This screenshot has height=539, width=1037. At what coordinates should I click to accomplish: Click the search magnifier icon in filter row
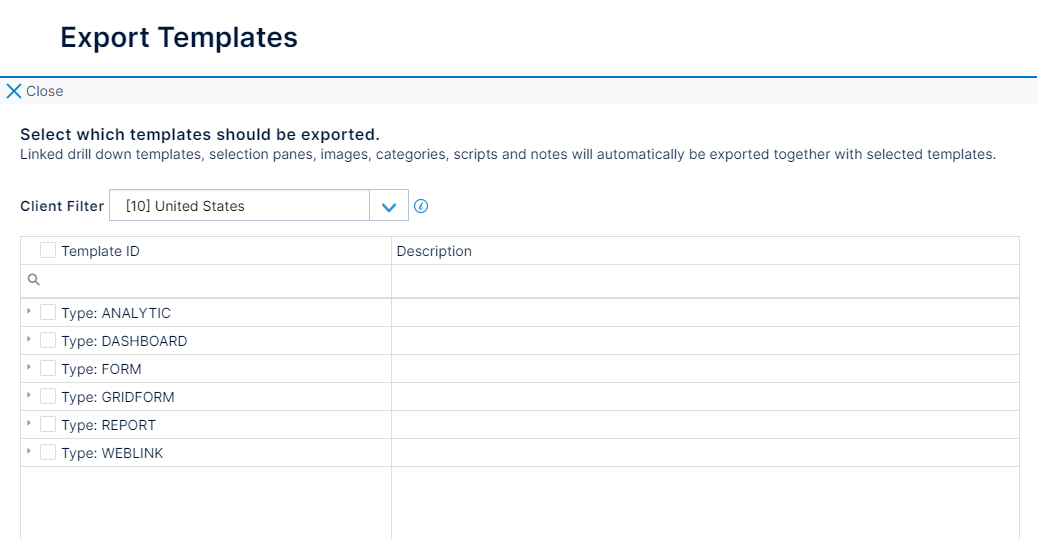click(33, 280)
